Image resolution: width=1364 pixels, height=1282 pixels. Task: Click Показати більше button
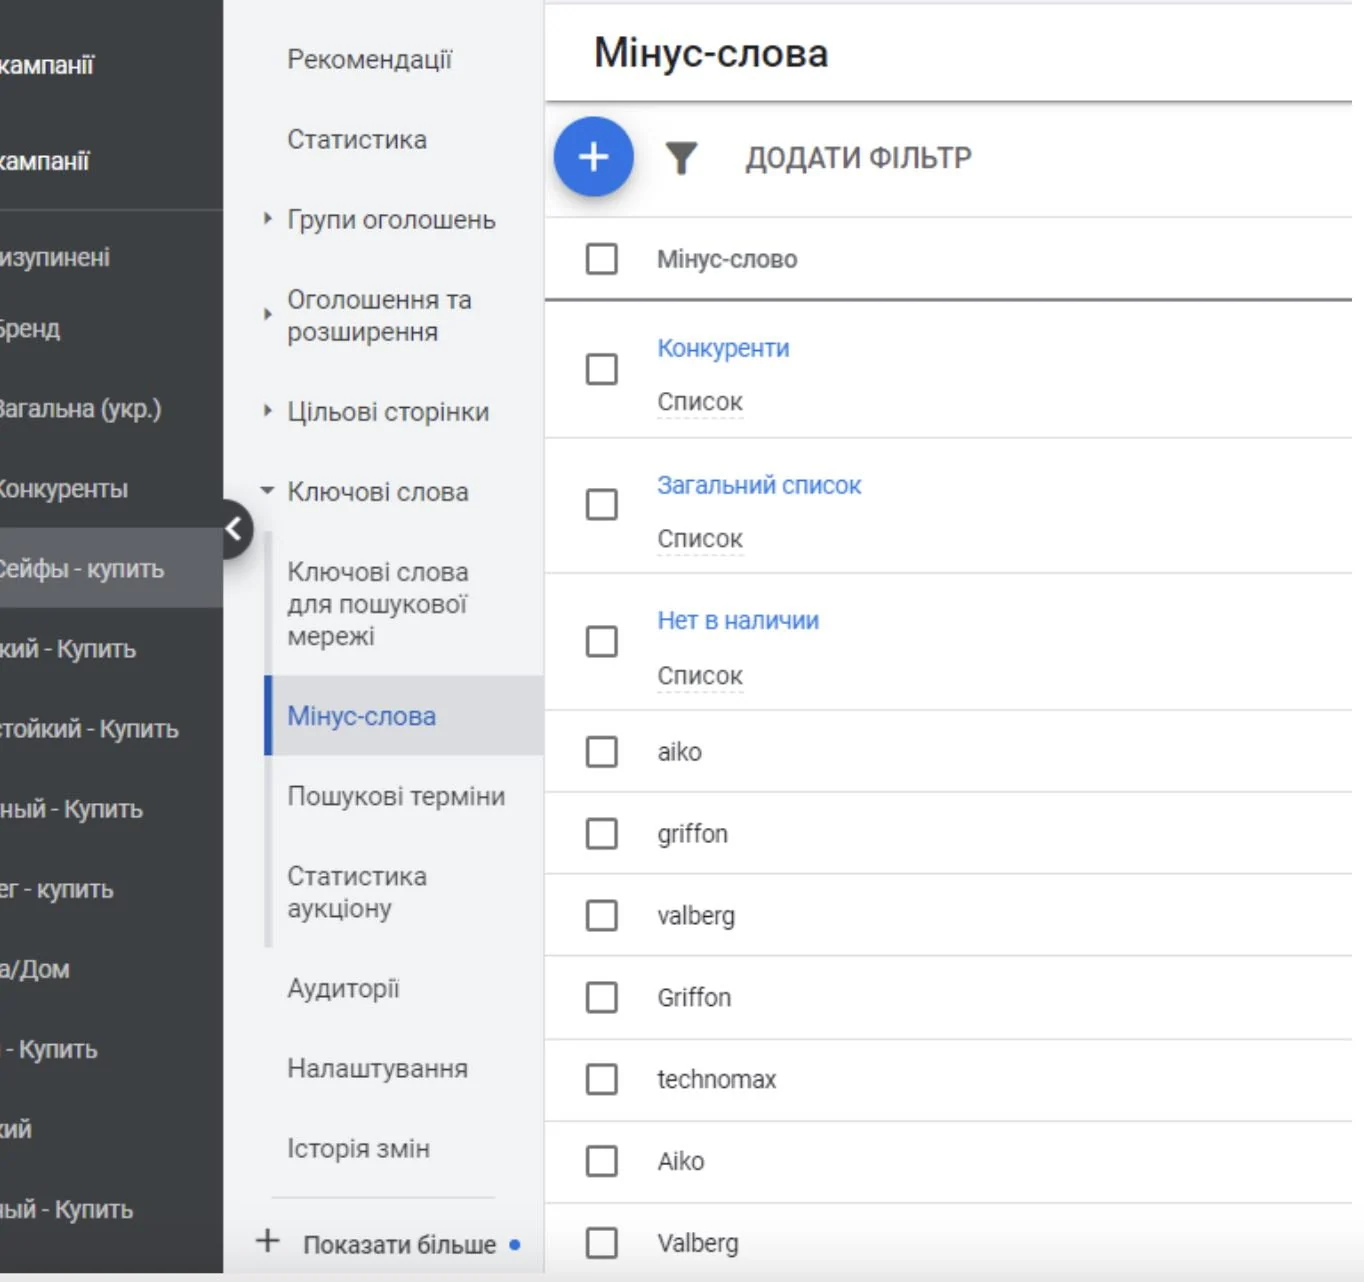pos(399,1245)
